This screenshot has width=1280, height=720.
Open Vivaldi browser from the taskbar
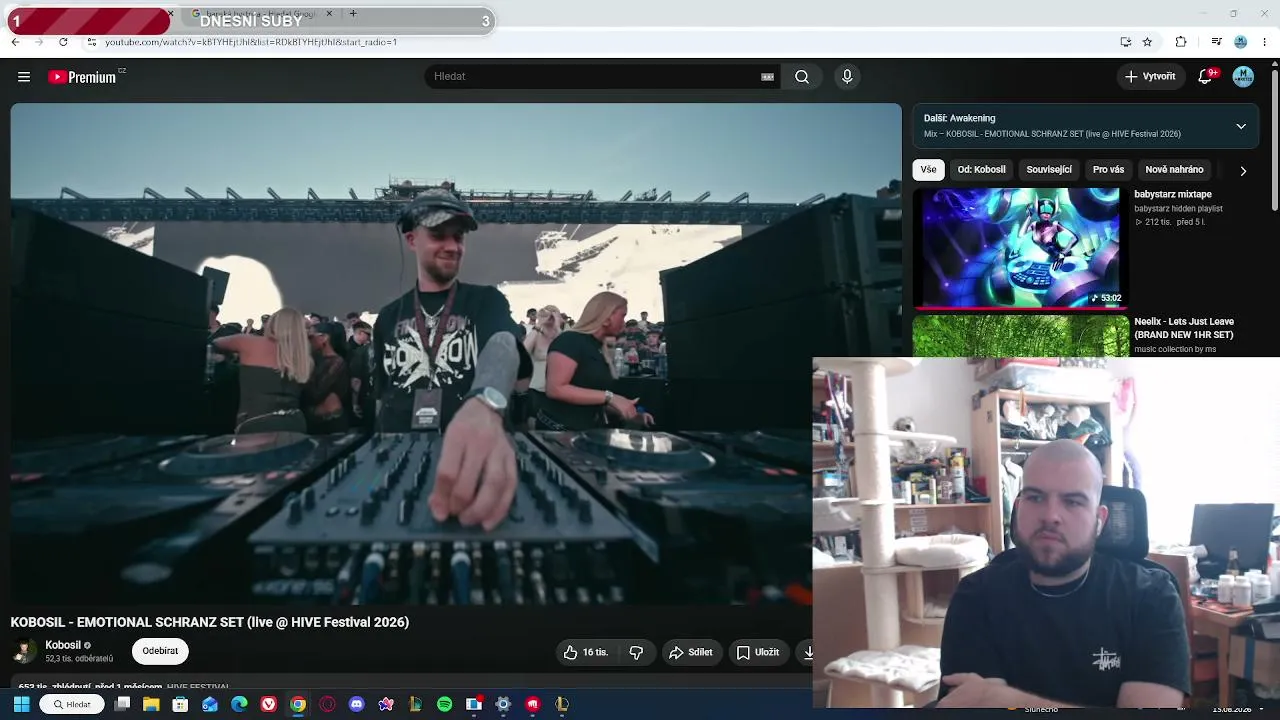tap(269, 705)
